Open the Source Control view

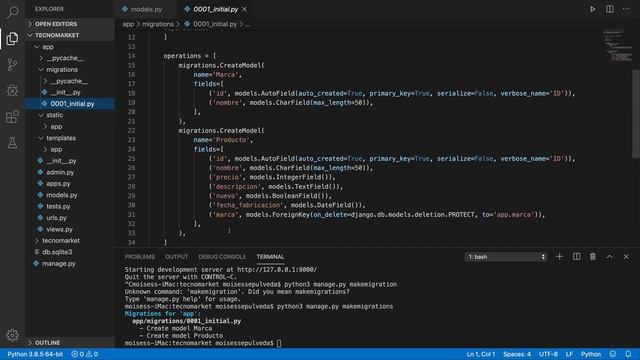(x=12, y=64)
